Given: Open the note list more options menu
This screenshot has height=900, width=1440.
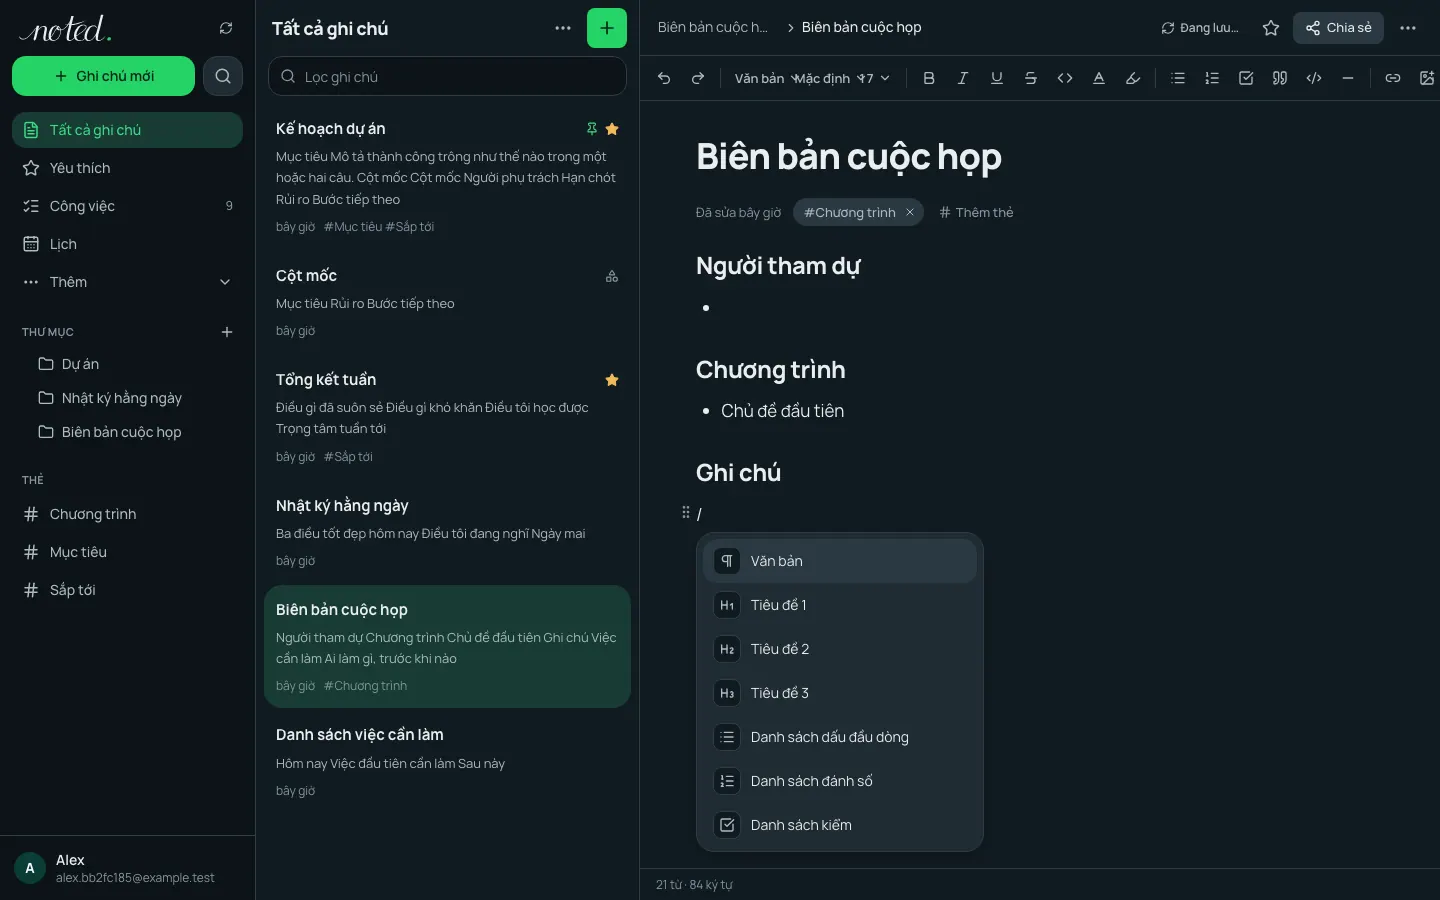Looking at the screenshot, I should 563,28.
